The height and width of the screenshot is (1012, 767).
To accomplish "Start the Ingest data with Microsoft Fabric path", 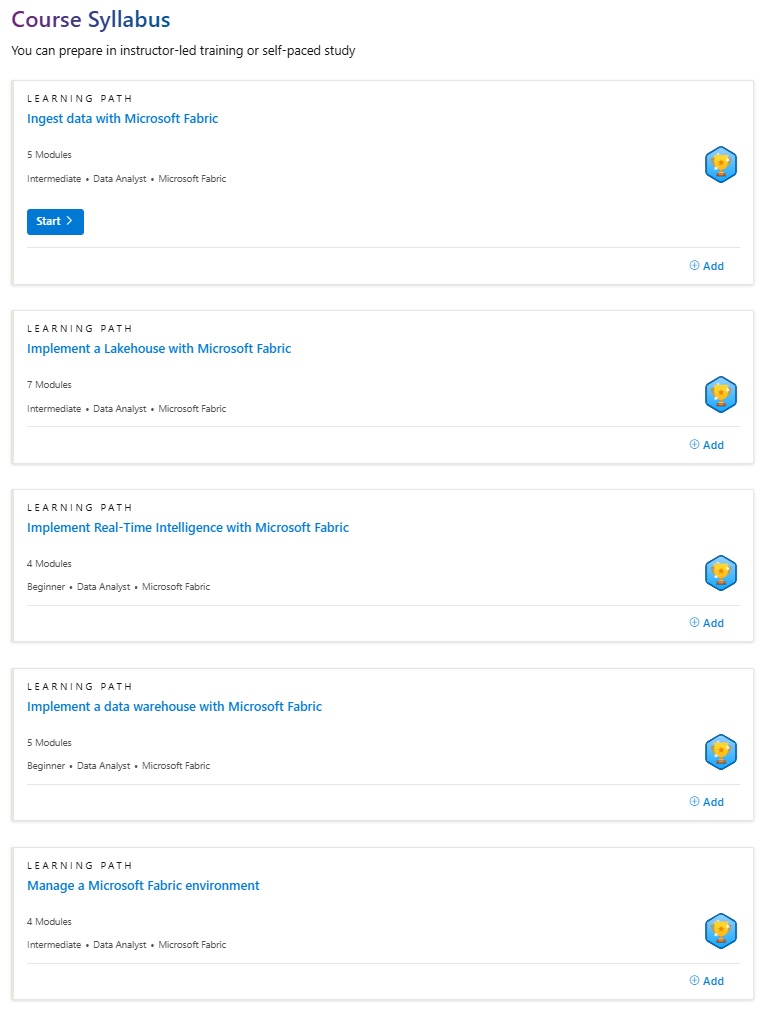I will pos(56,221).
